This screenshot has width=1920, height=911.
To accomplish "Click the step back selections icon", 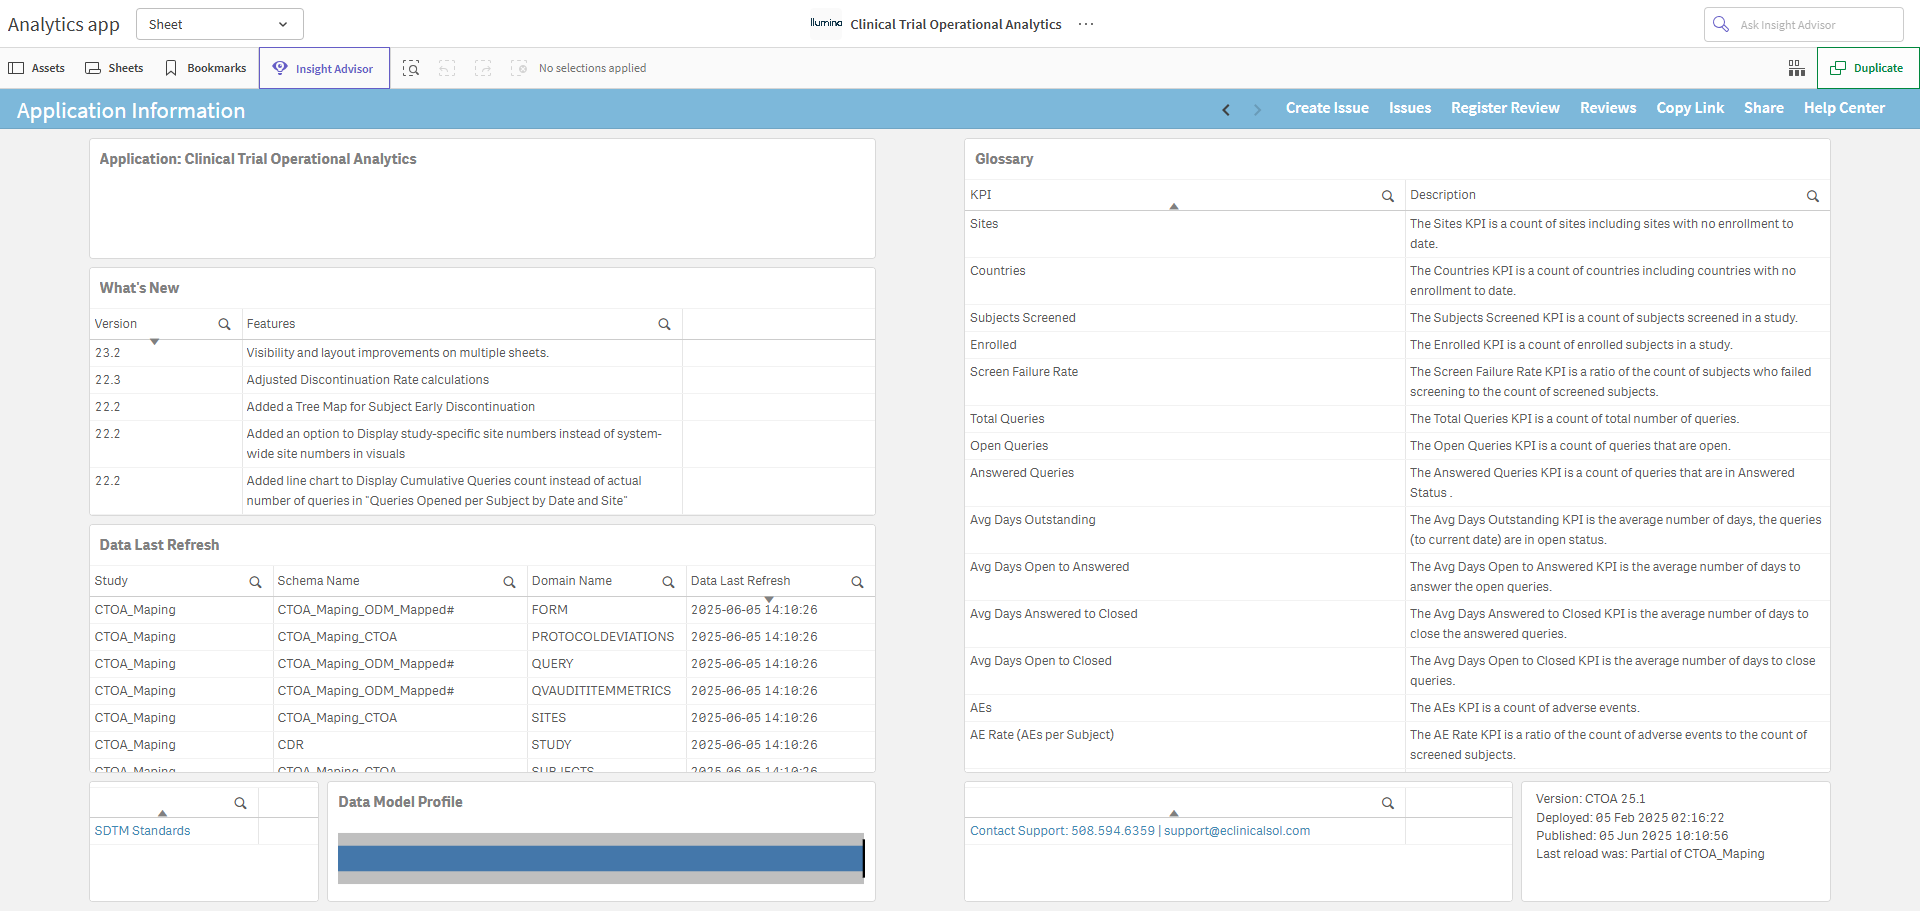I will pos(447,68).
